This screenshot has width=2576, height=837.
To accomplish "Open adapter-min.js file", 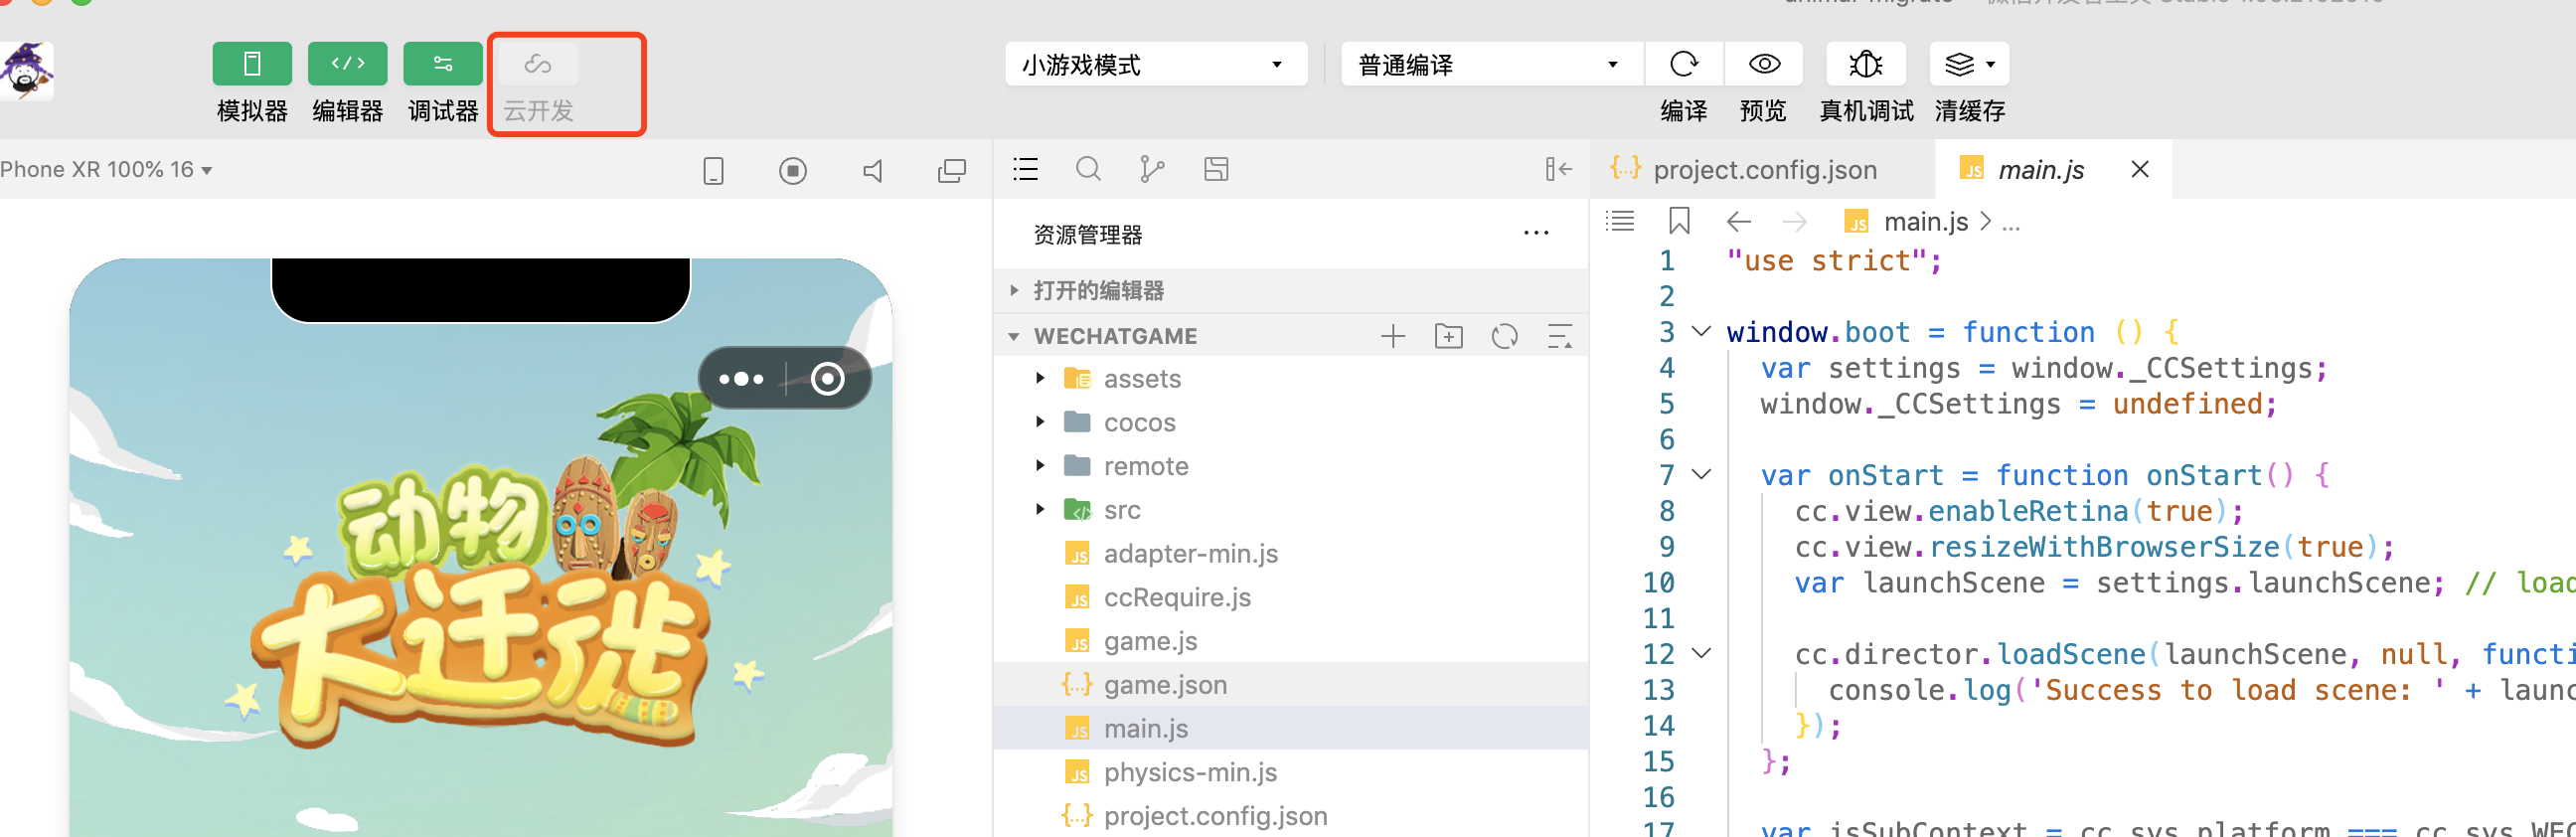I will [1290, 554].
